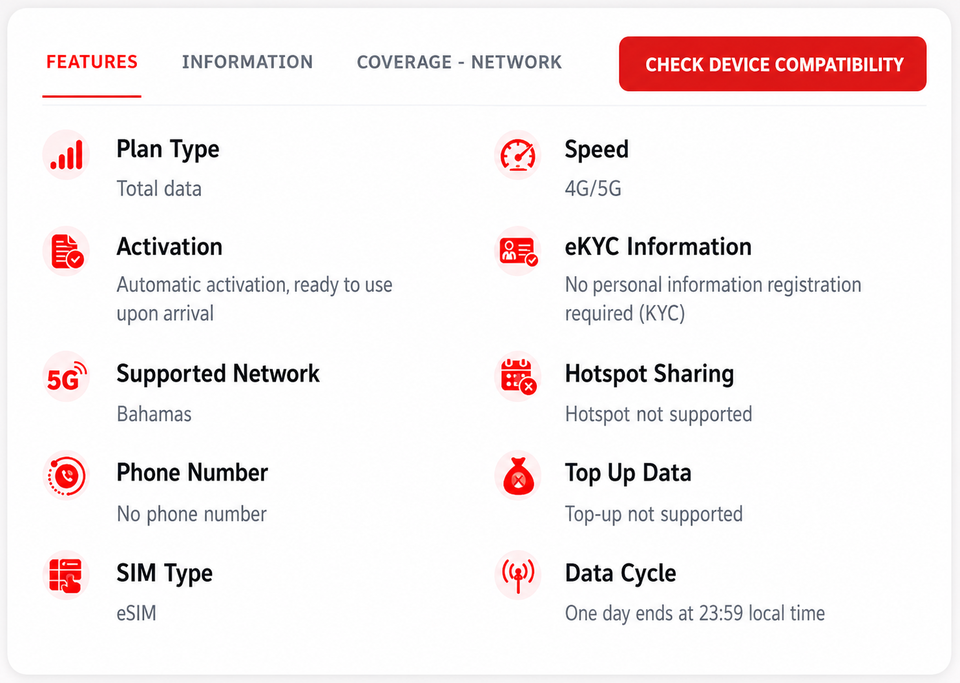Click the 5G Supported Network icon
The width and height of the screenshot is (960, 683).
point(66,377)
